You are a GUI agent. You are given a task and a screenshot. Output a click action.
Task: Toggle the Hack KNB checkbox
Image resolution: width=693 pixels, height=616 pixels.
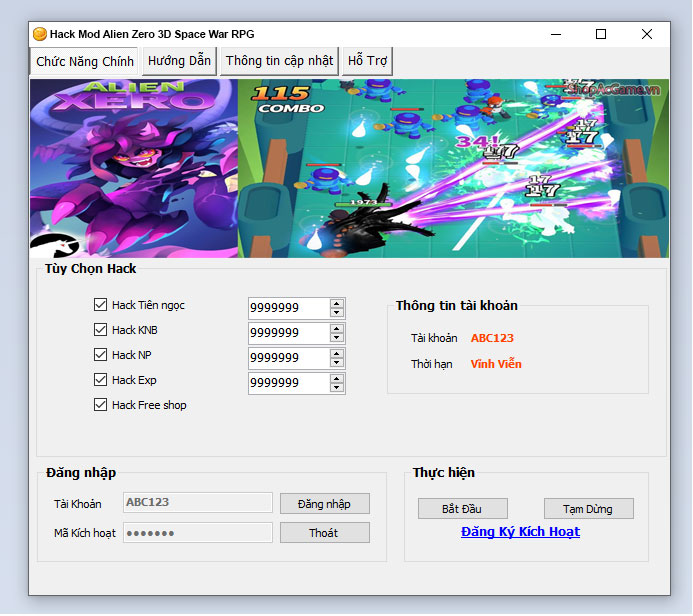[100, 330]
